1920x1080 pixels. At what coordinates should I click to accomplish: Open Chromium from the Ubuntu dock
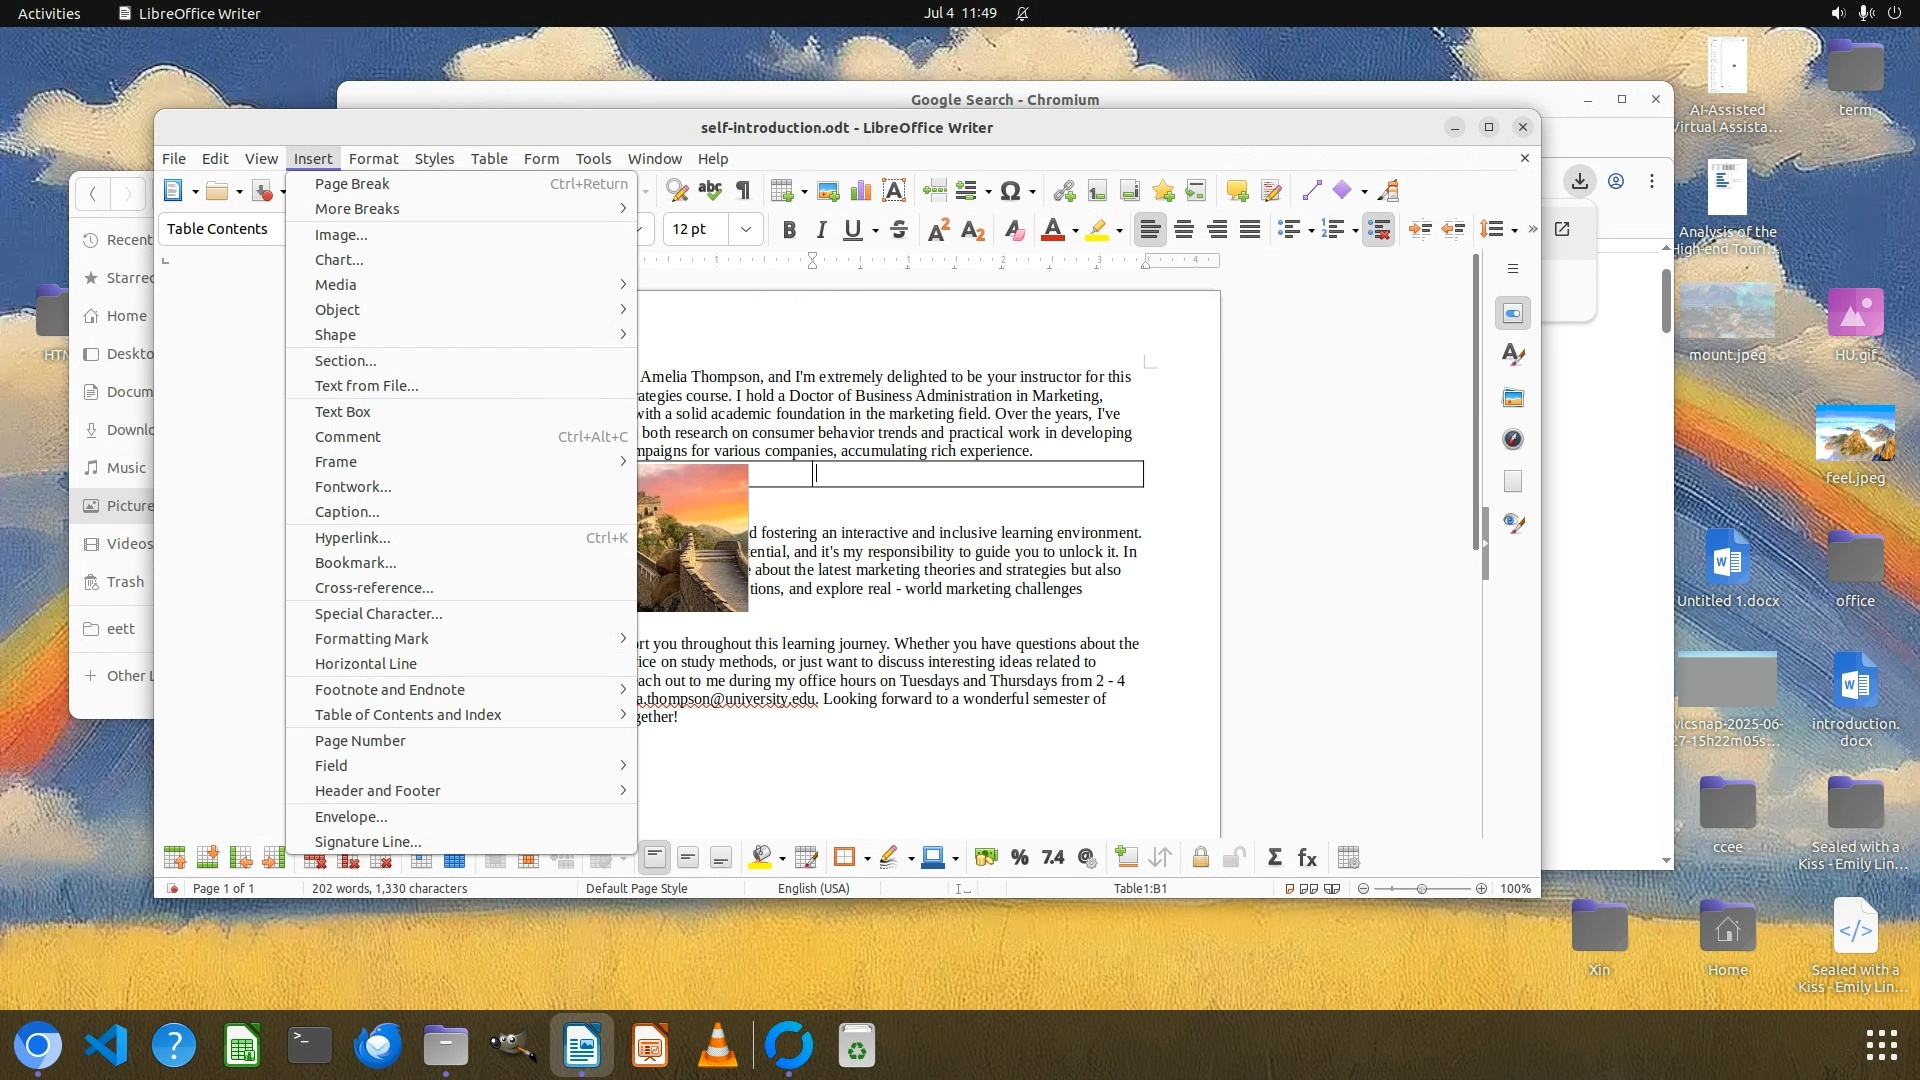38,1046
